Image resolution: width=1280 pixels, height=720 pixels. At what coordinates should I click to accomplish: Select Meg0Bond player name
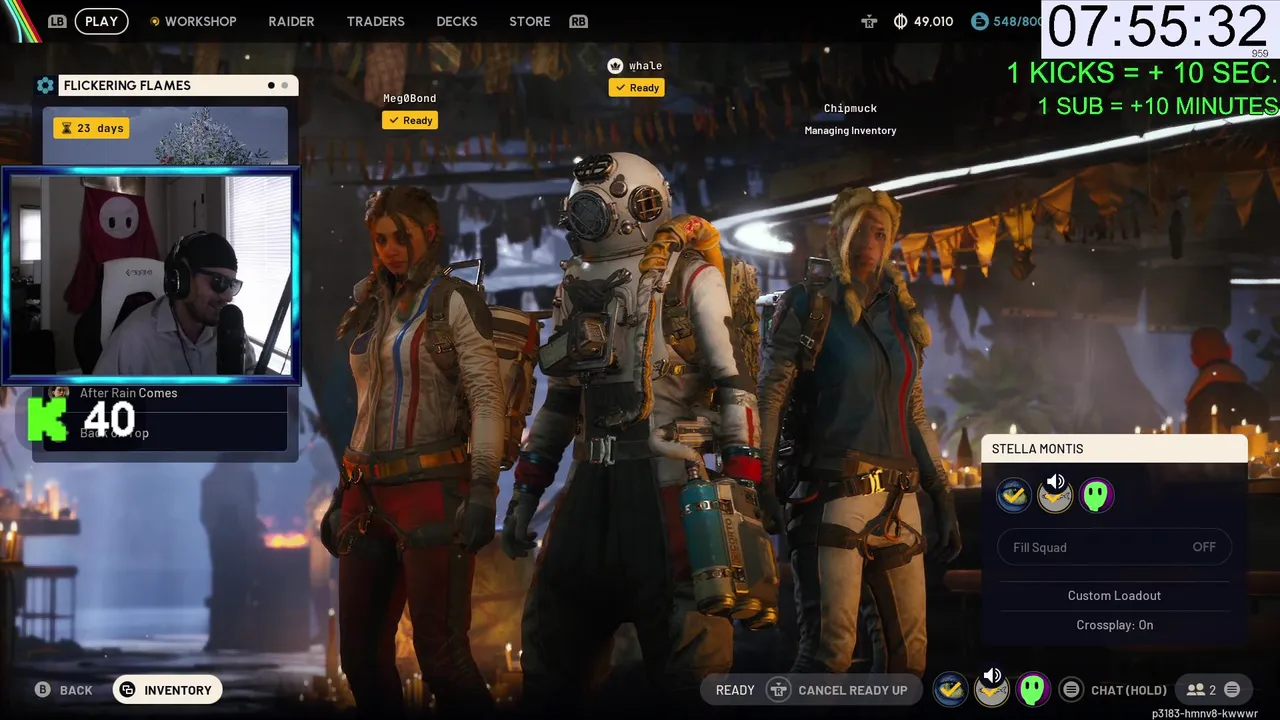click(x=410, y=98)
